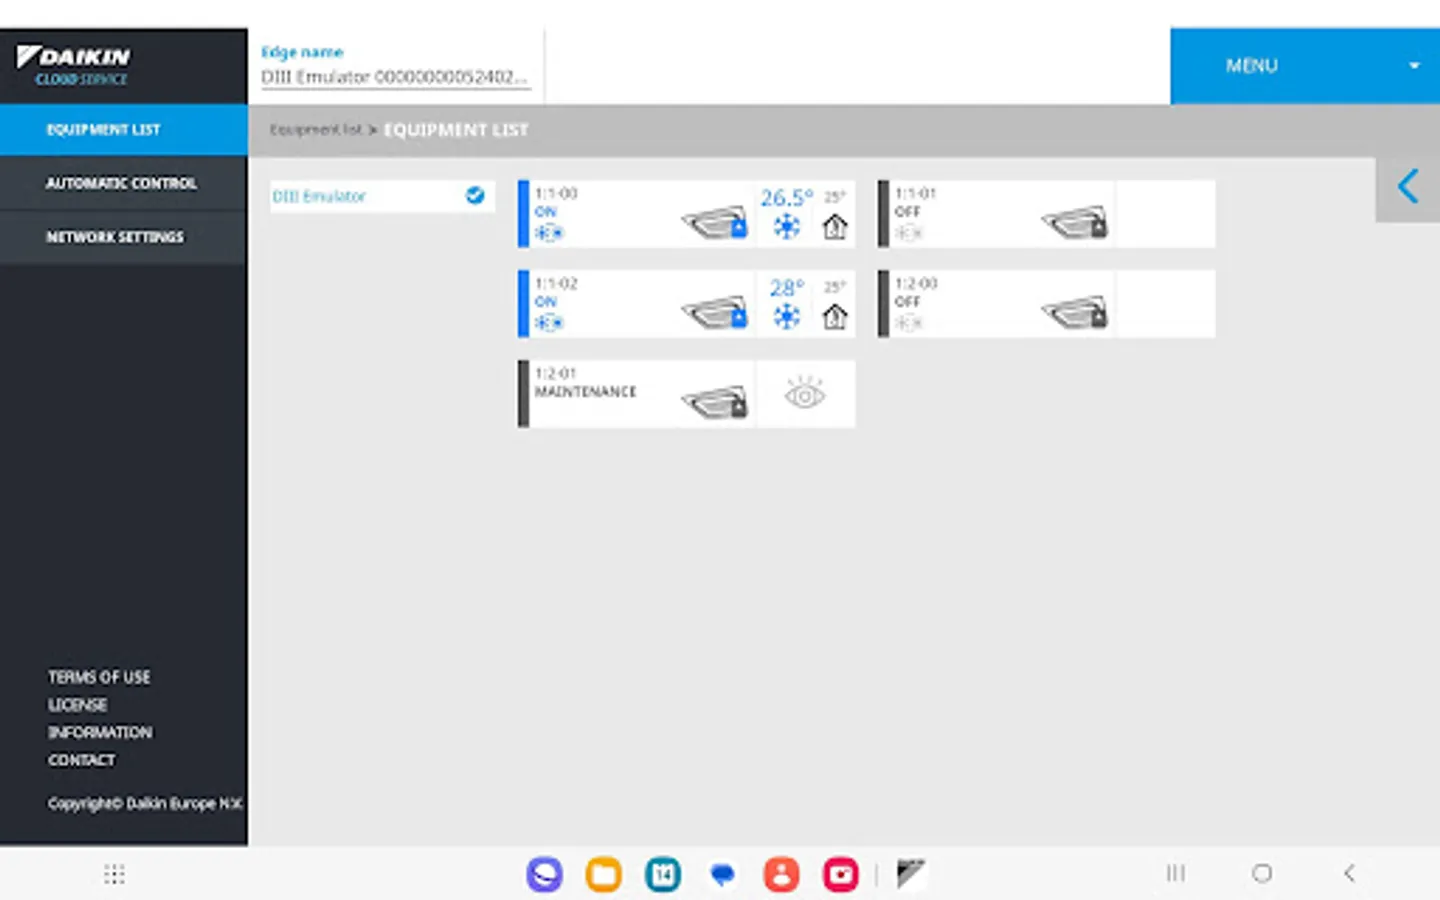Open the MENU dropdown
The height and width of the screenshot is (900, 1440).
pos(1305,66)
